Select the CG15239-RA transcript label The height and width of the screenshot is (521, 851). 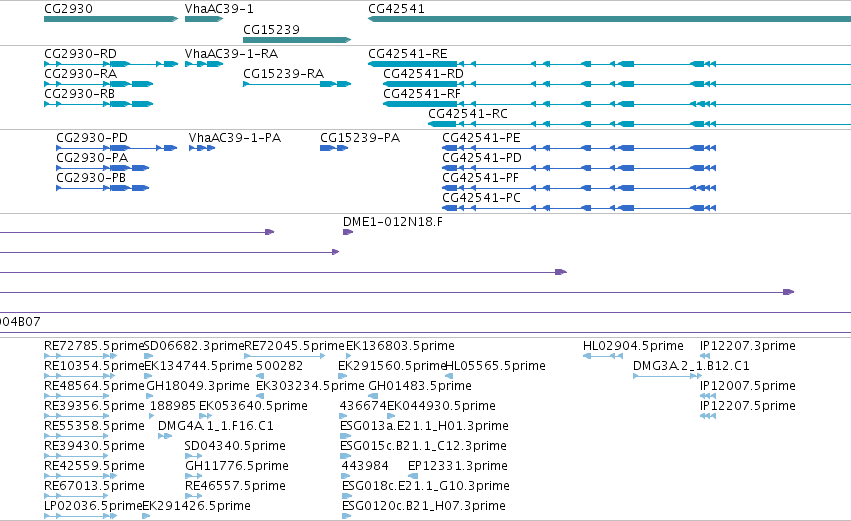pos(283,74)
